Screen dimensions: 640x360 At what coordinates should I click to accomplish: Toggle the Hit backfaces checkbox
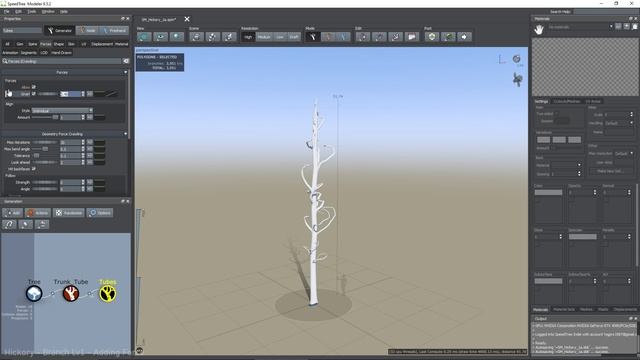34,169
